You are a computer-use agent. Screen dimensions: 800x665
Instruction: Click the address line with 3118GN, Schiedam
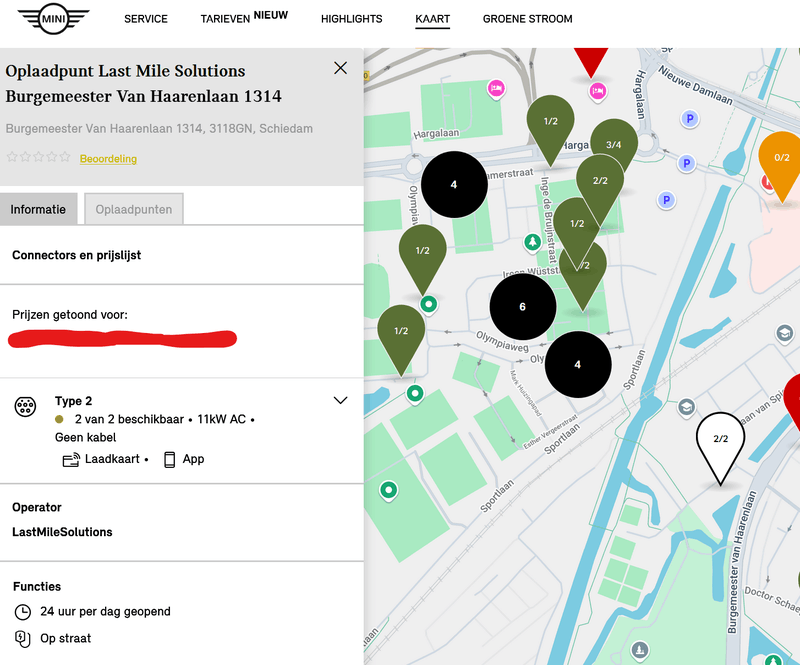tap(159, 129)
